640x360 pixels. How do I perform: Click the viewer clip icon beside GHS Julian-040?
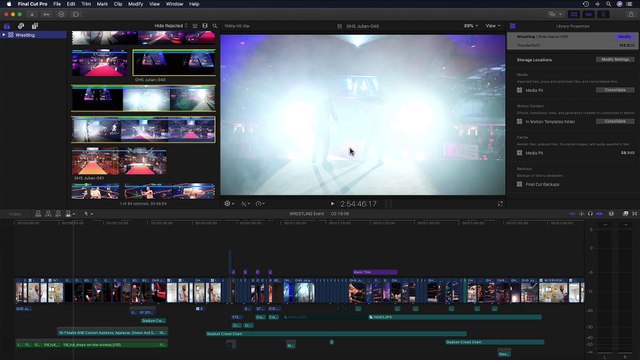(x=340, y=26)
